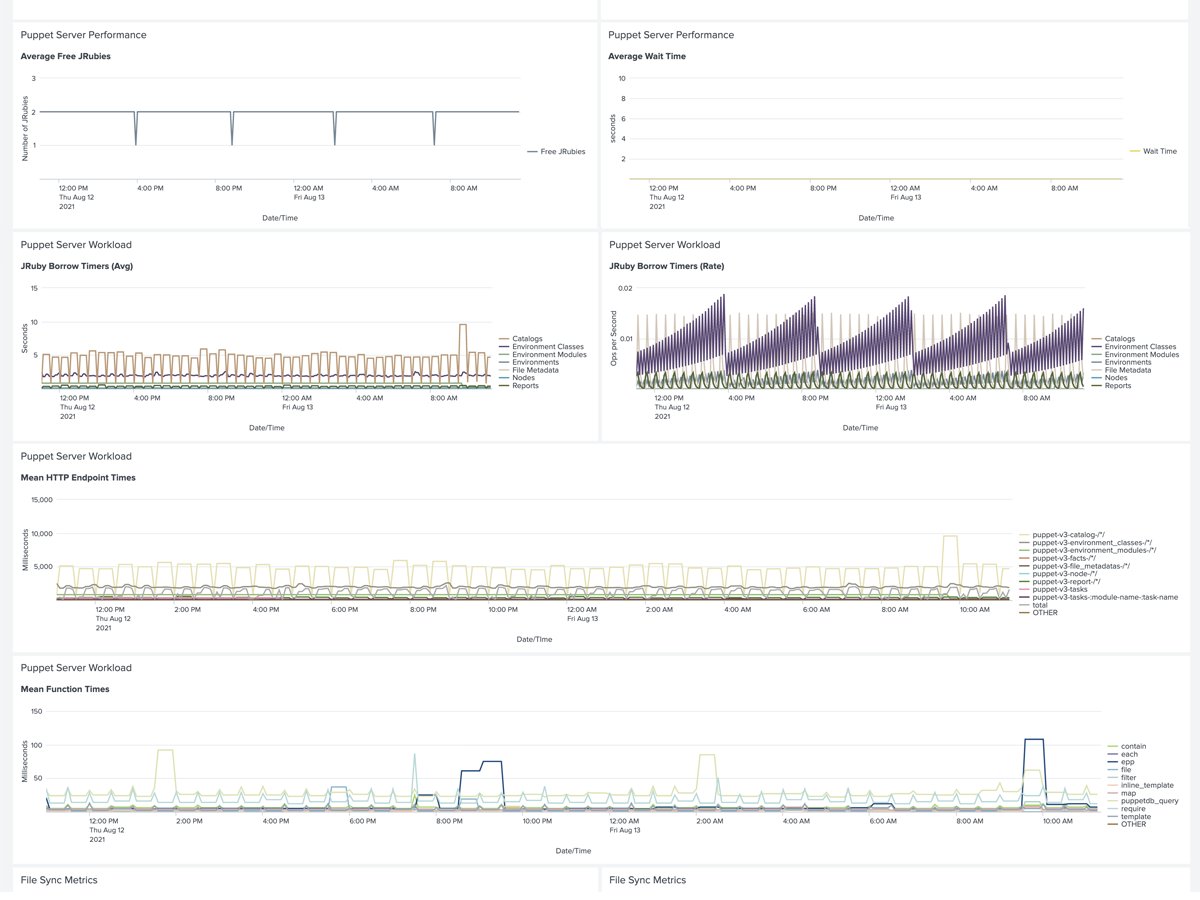The height and width of the screenshot is (900, 1200).
Task: Click the Mean Function Times title
Action: pyautogui.click(x=65, y=689)
